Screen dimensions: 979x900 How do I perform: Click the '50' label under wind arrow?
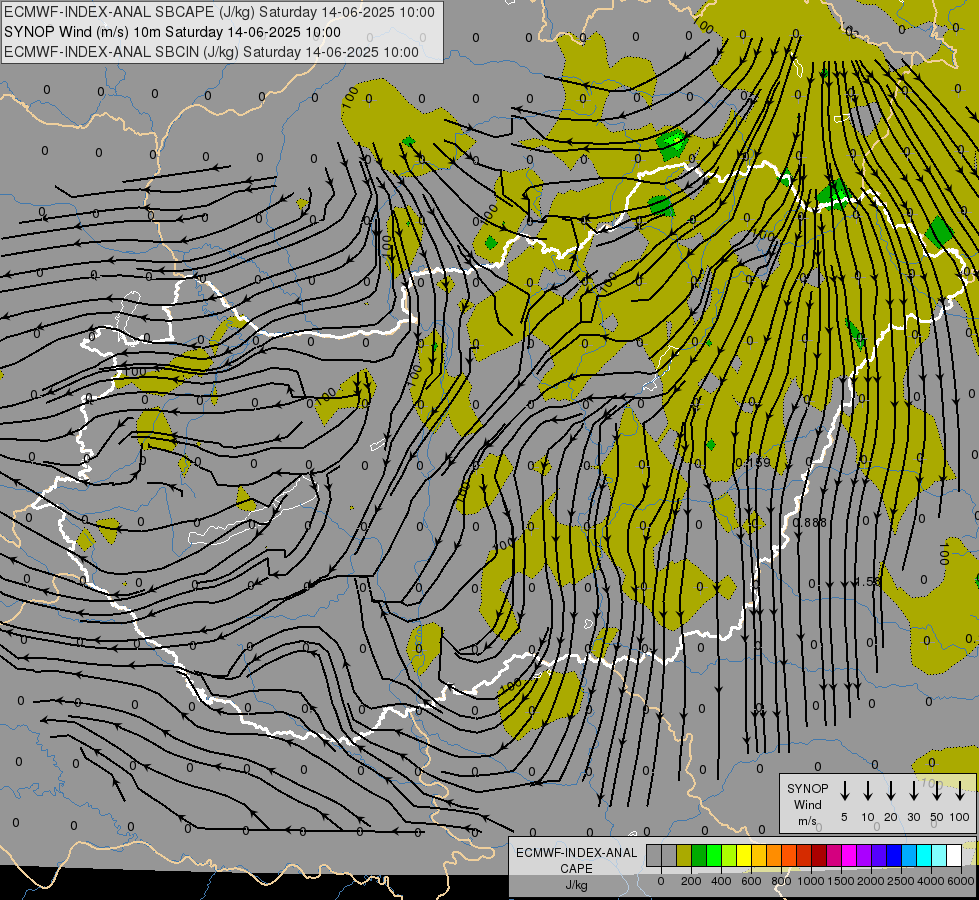[x=937, y=817]
